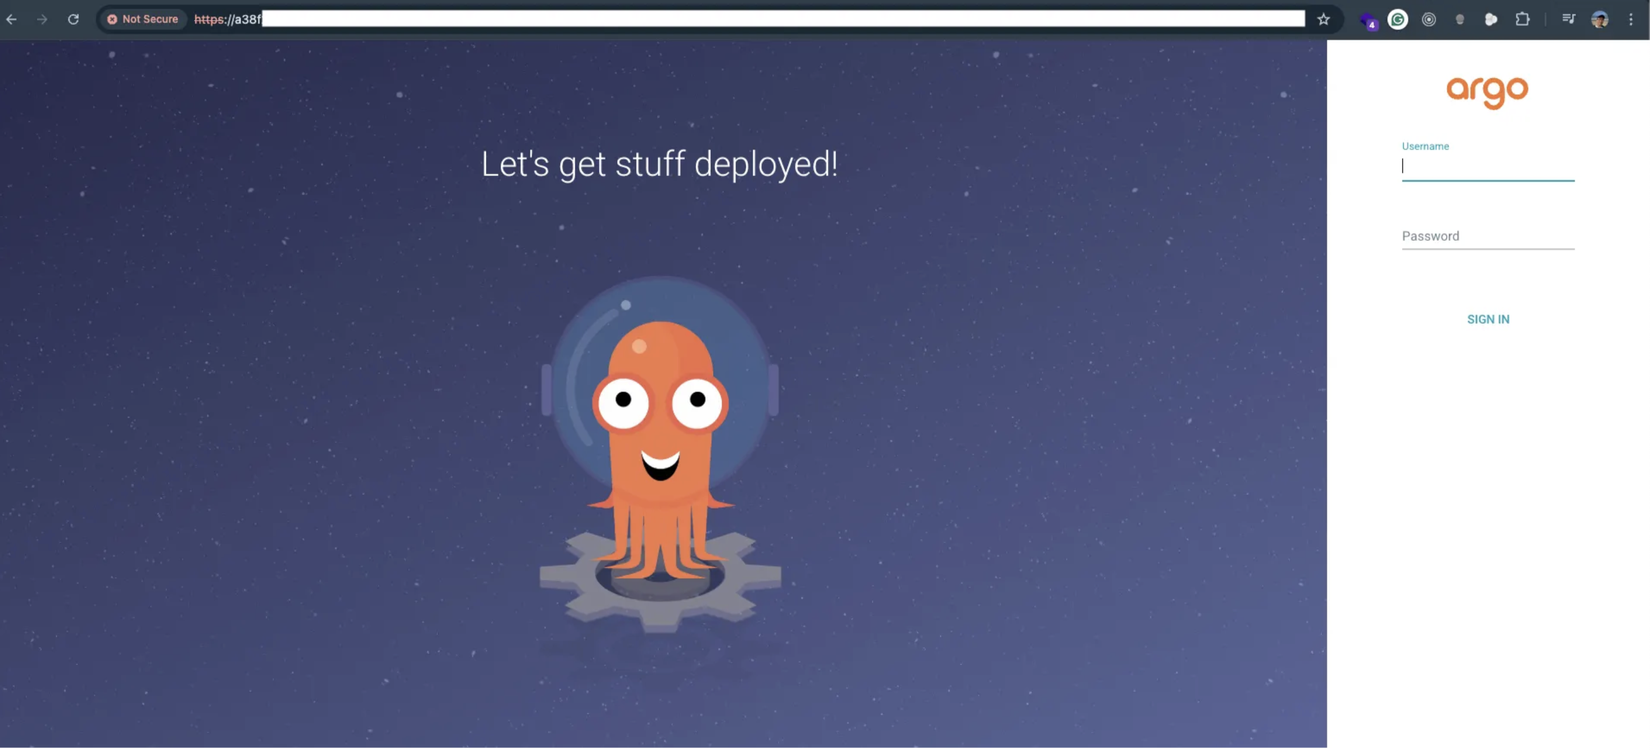The image size is (1650, 750).
Task: Click the gray bulb-shaped extension icon
Action: pyautogui.click(x=1460, y=19)
